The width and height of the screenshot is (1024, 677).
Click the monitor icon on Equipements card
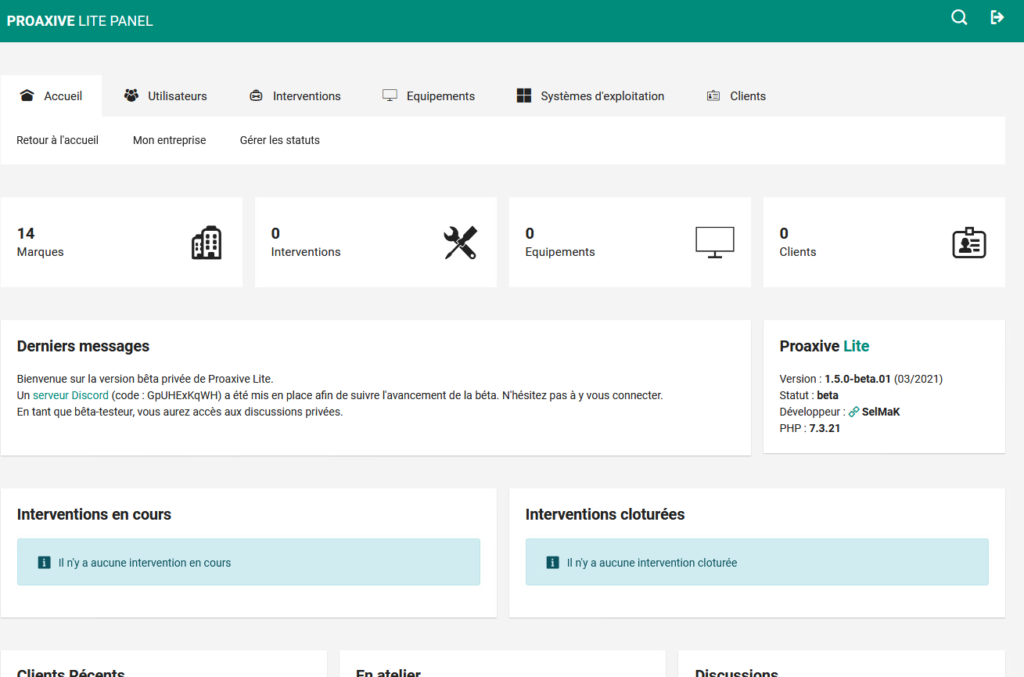(x=714, y=242)
